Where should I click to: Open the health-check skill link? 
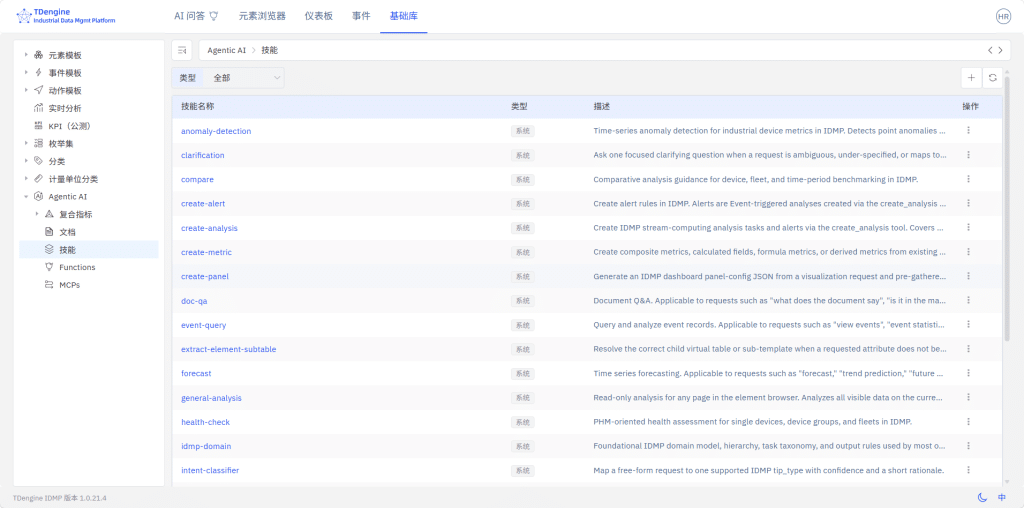tap(205, 422)
